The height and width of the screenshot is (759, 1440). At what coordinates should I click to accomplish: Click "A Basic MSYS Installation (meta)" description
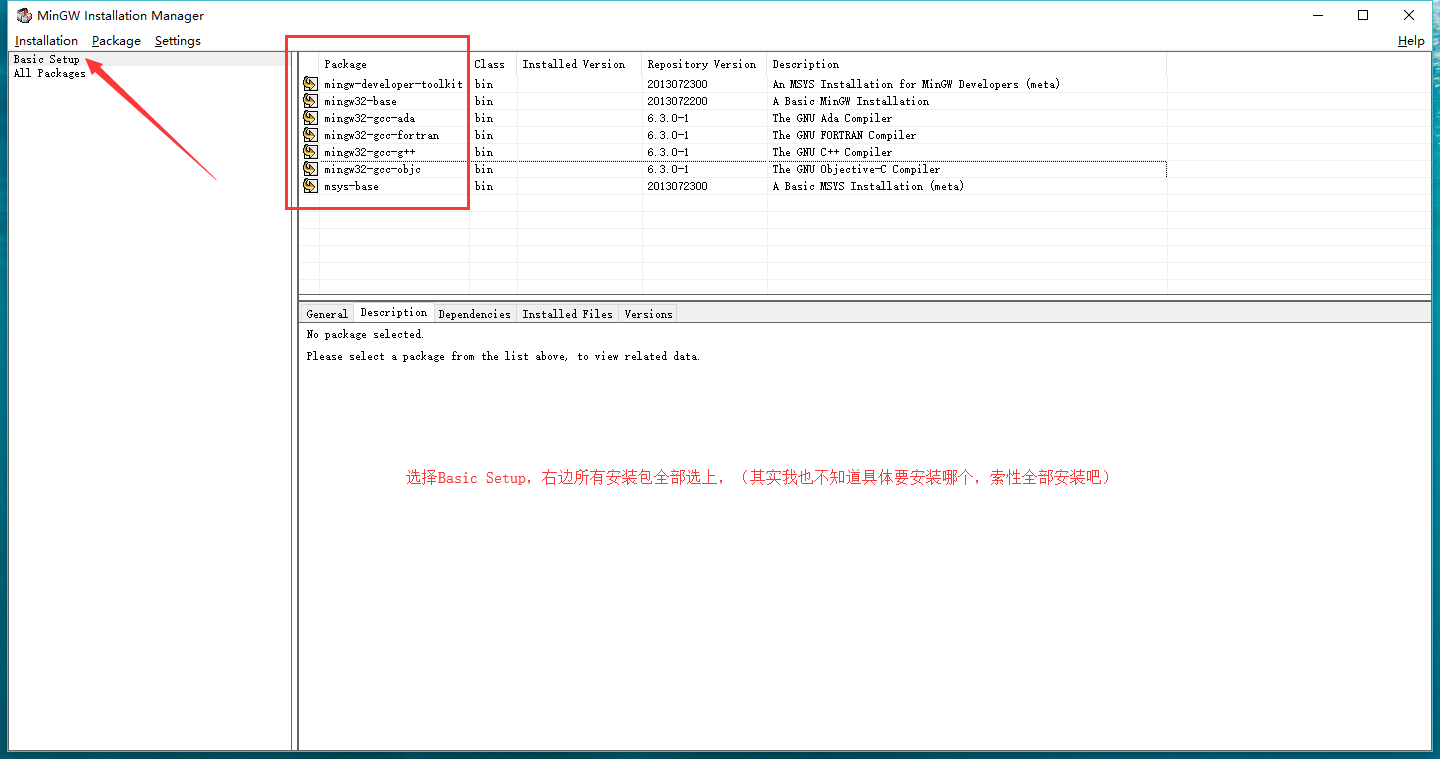(868, 186)
